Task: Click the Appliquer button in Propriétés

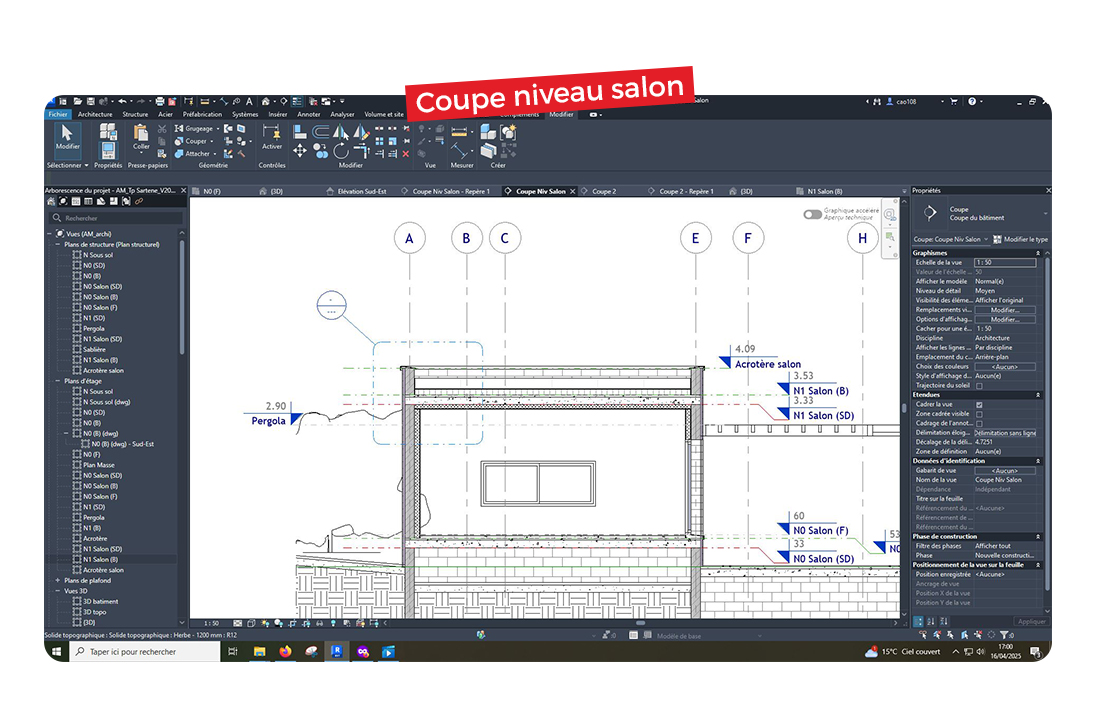Action: click(x=1031, y=622)
